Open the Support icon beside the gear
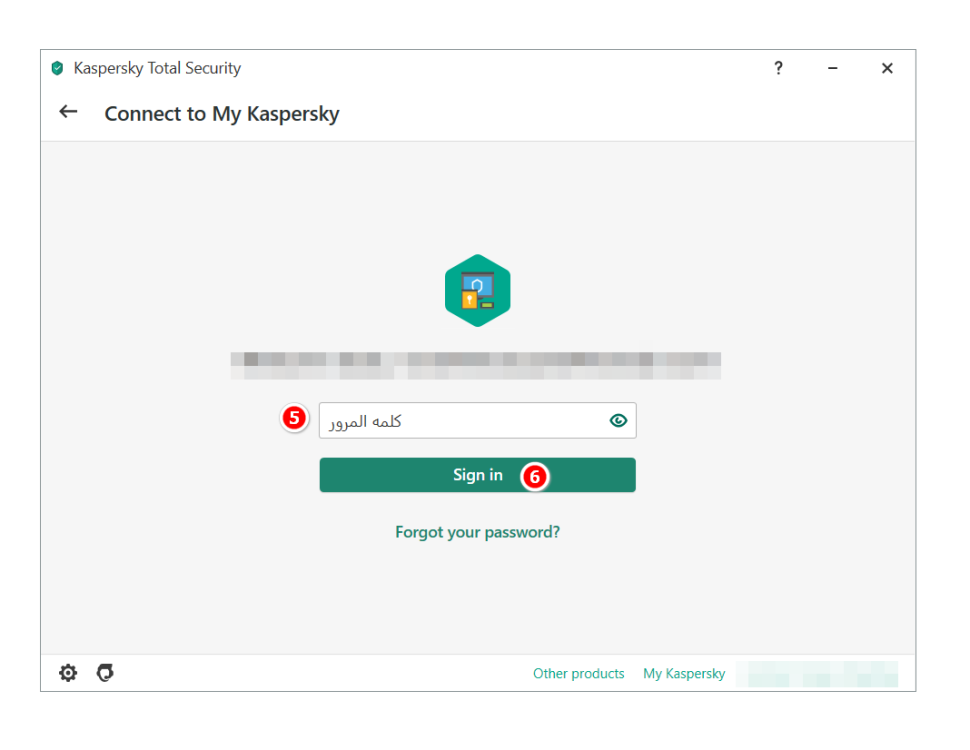This screenshot has height=750, width=970. pyautogui.click(x=105, y=673)
